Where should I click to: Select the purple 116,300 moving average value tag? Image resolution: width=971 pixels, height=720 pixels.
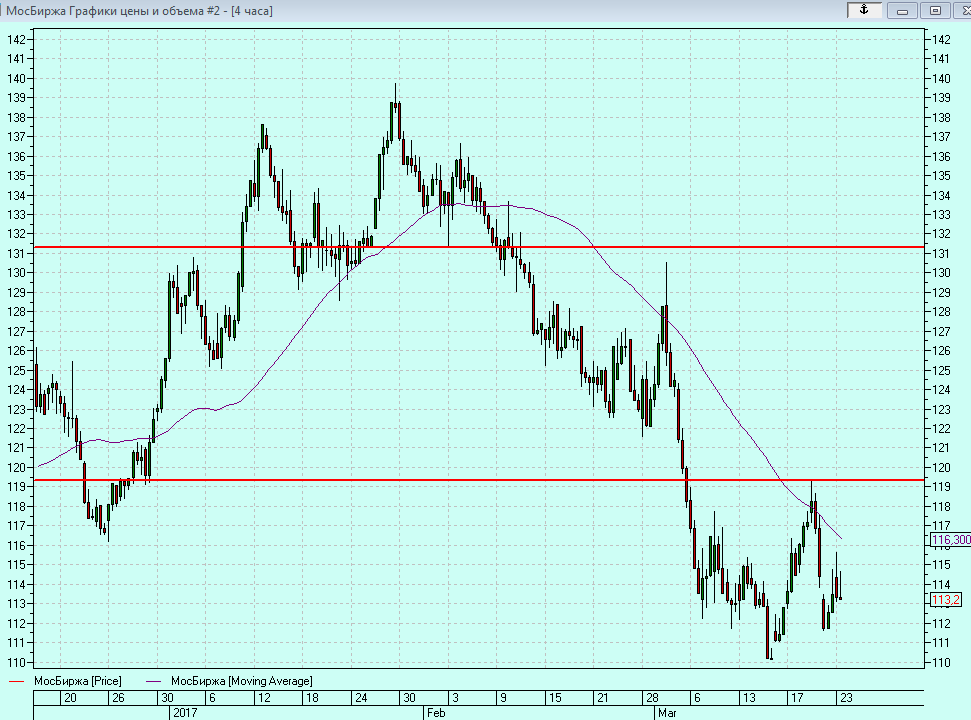(951, 540)
